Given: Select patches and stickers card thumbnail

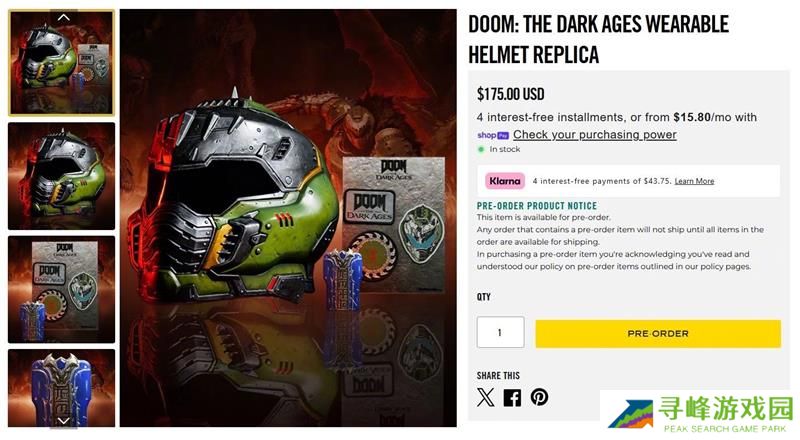Looking at the screenshot, I should tap(62, 289).
